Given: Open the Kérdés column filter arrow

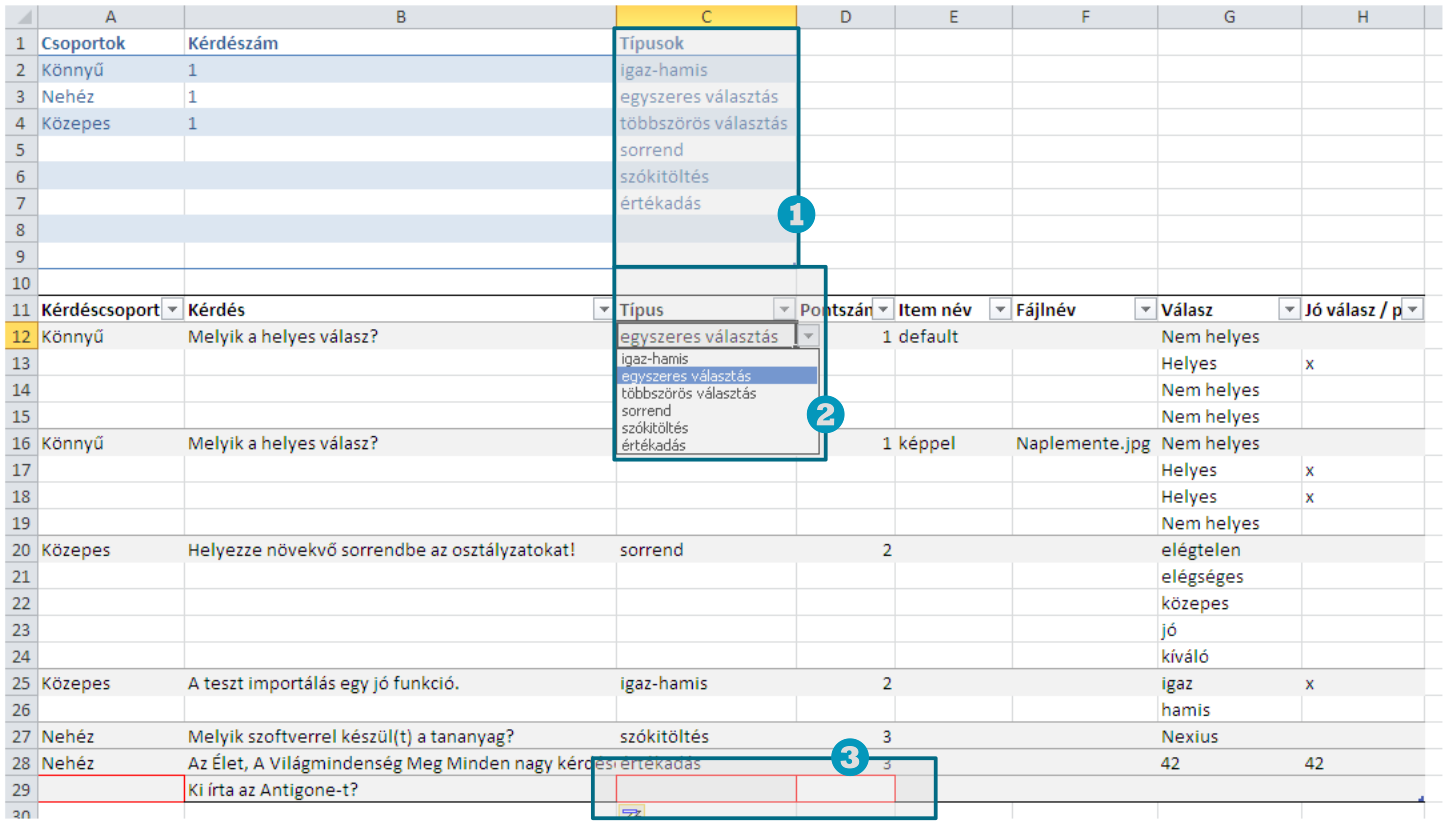Looking at the screenshot, I should (603, 310).
